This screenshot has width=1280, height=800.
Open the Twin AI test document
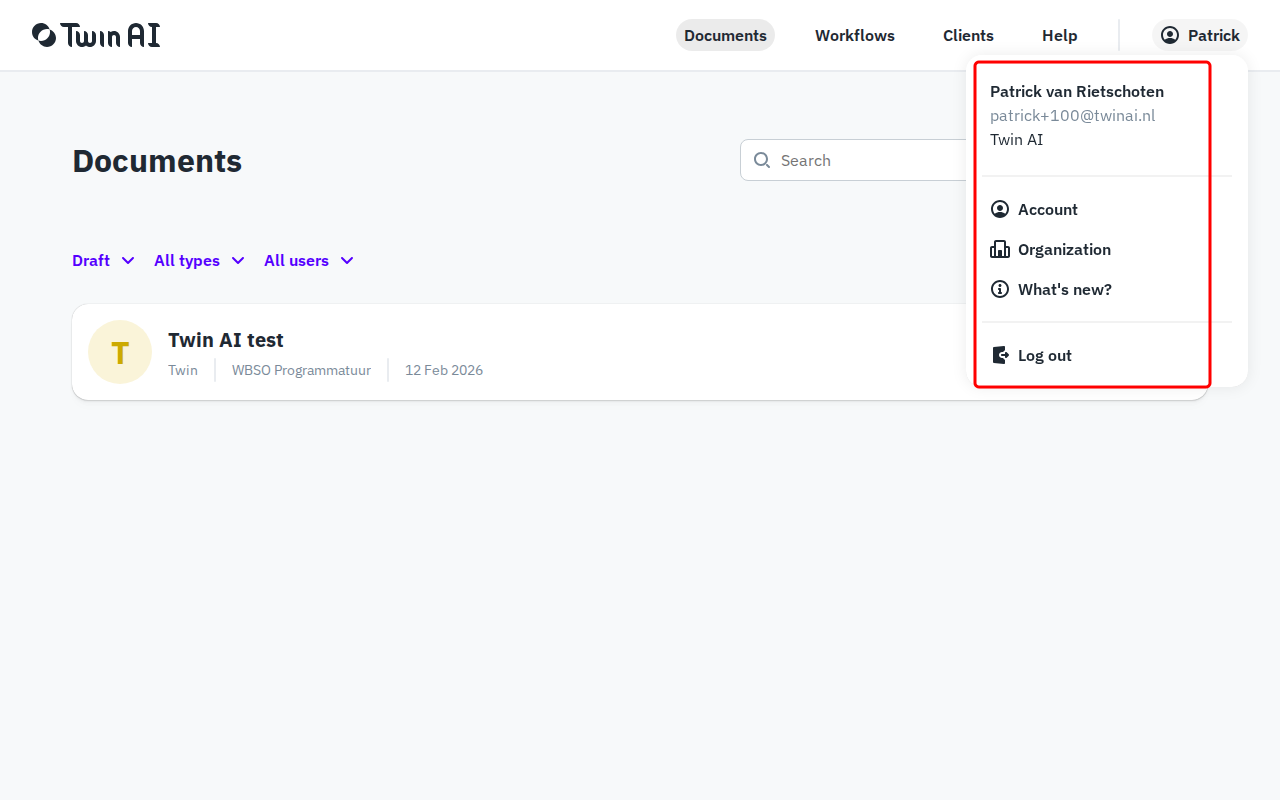tap(226, 340)
